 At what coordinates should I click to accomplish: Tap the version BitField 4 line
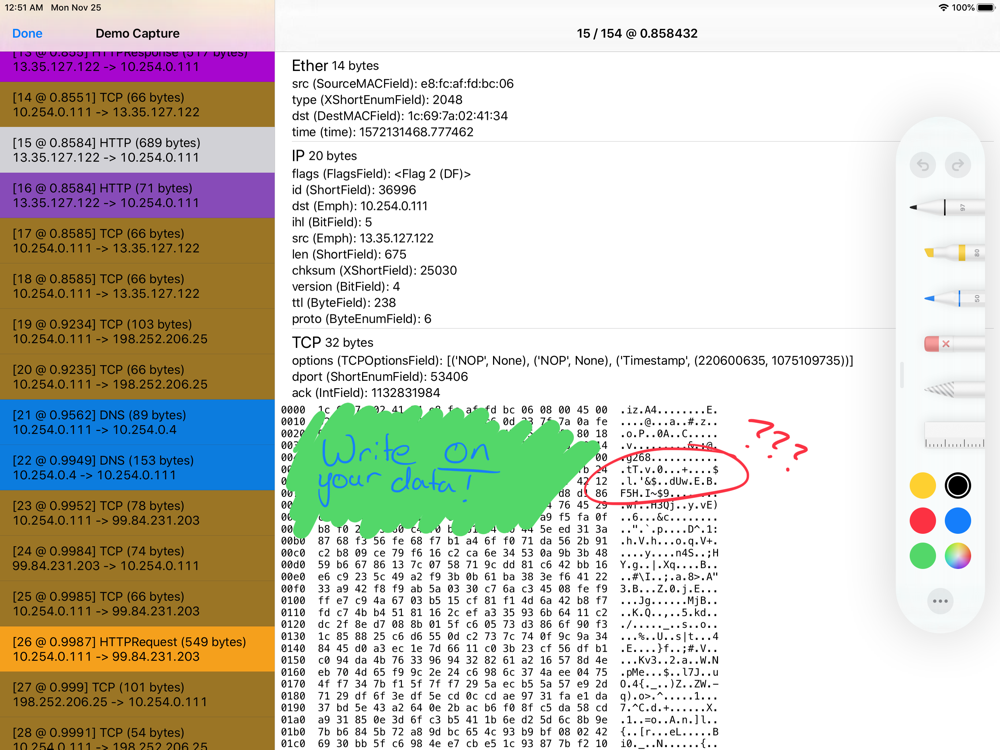[346, 286]
